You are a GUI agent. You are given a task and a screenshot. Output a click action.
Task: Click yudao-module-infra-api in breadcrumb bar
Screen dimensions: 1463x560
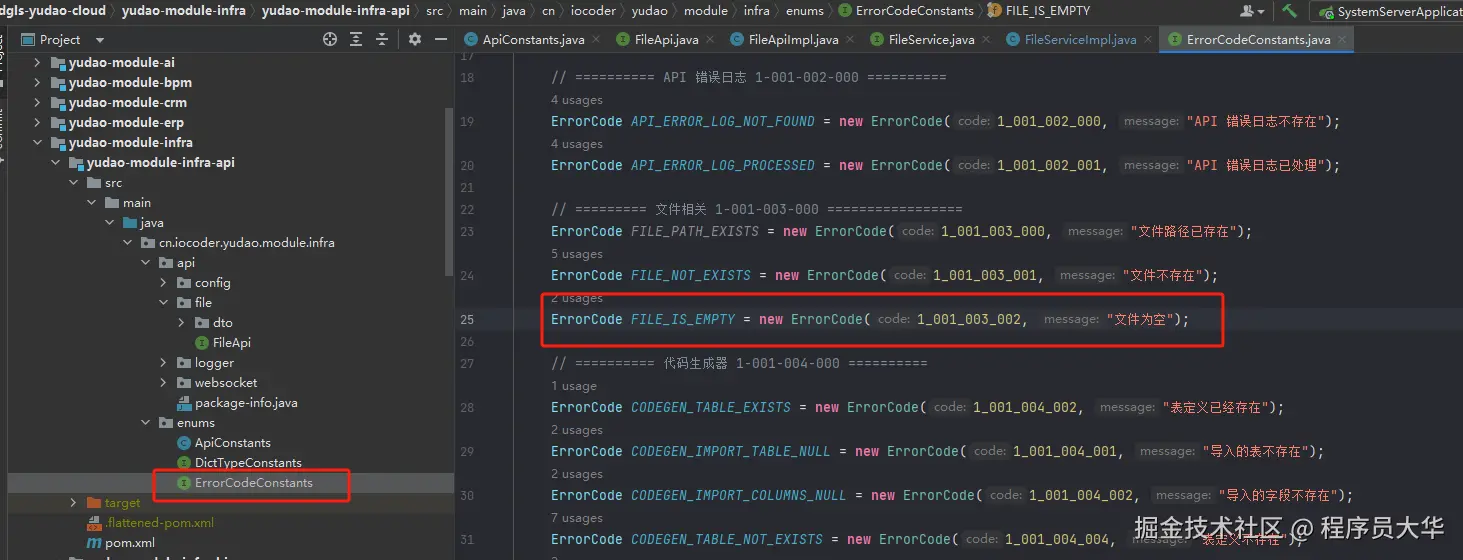click(x=336, y=11)
